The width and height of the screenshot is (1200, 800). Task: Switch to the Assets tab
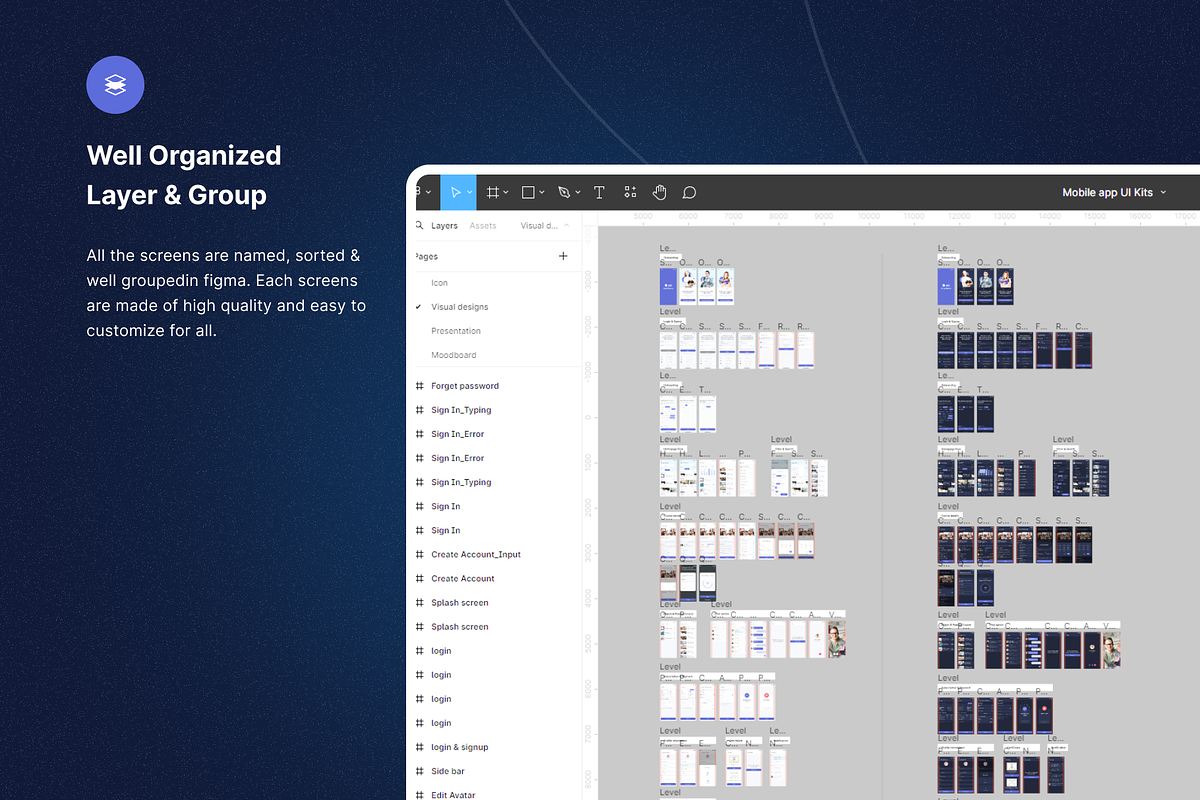pyautogui.click(x=483, y=225)
